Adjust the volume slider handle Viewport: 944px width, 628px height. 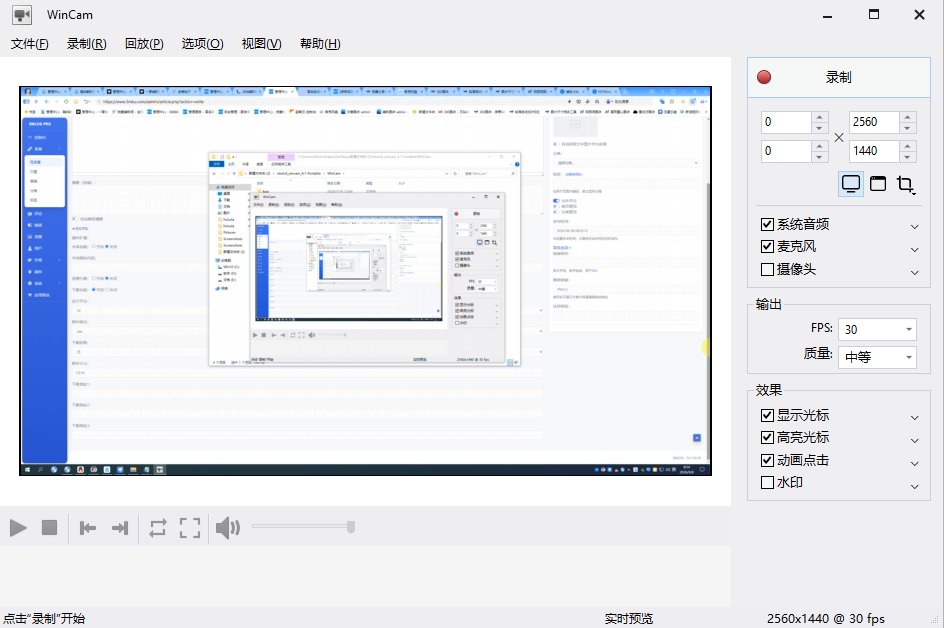click(x=351, y=527)
